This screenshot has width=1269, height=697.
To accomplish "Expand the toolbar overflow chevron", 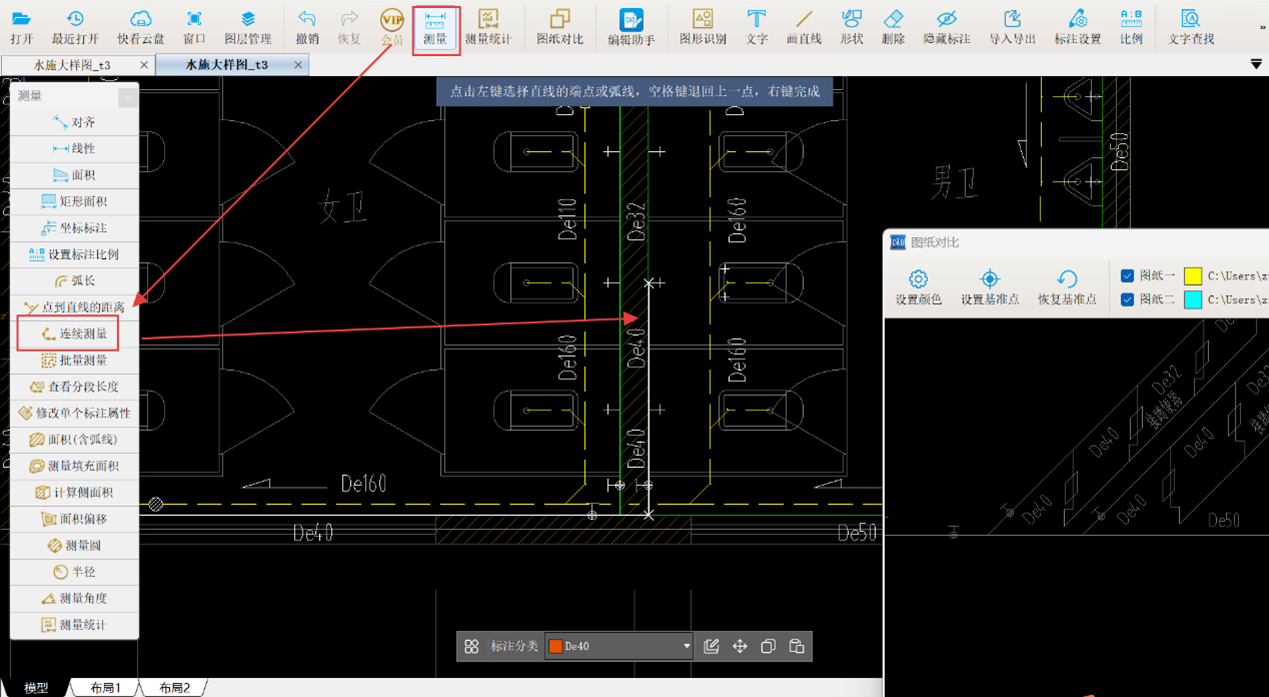I will pos(1262,28).
